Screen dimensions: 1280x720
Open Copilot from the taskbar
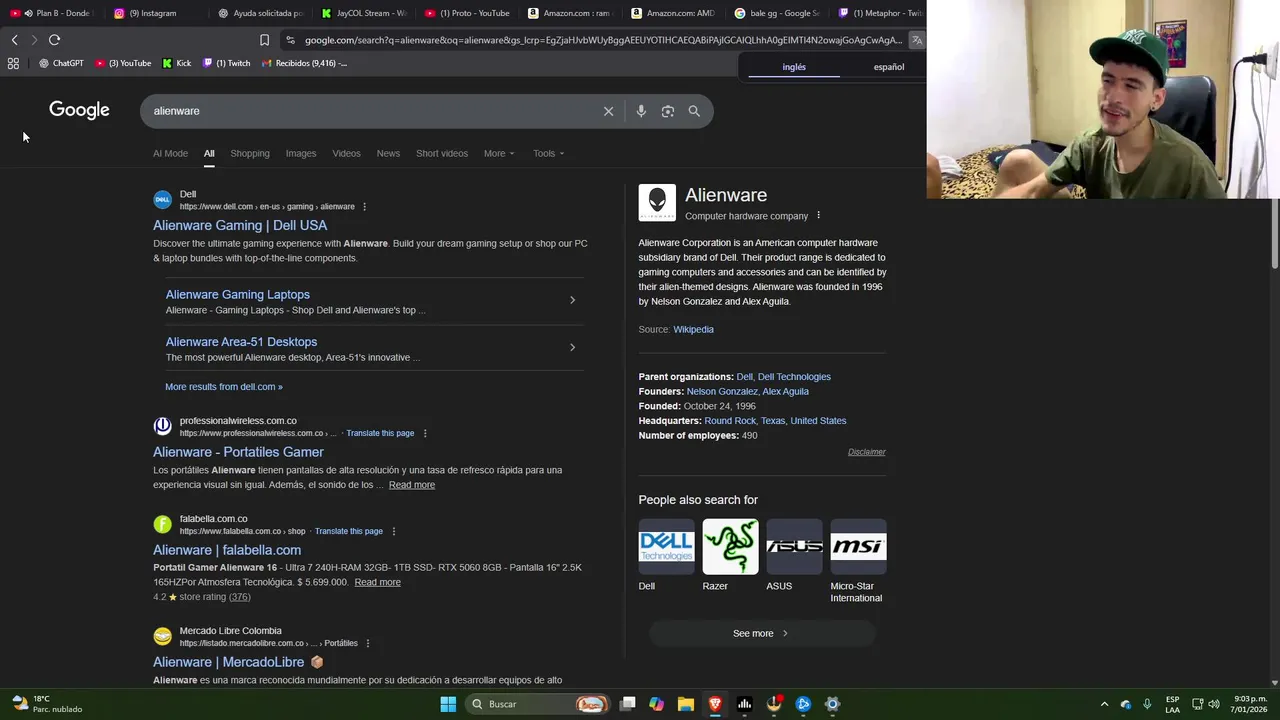(656, 704)
